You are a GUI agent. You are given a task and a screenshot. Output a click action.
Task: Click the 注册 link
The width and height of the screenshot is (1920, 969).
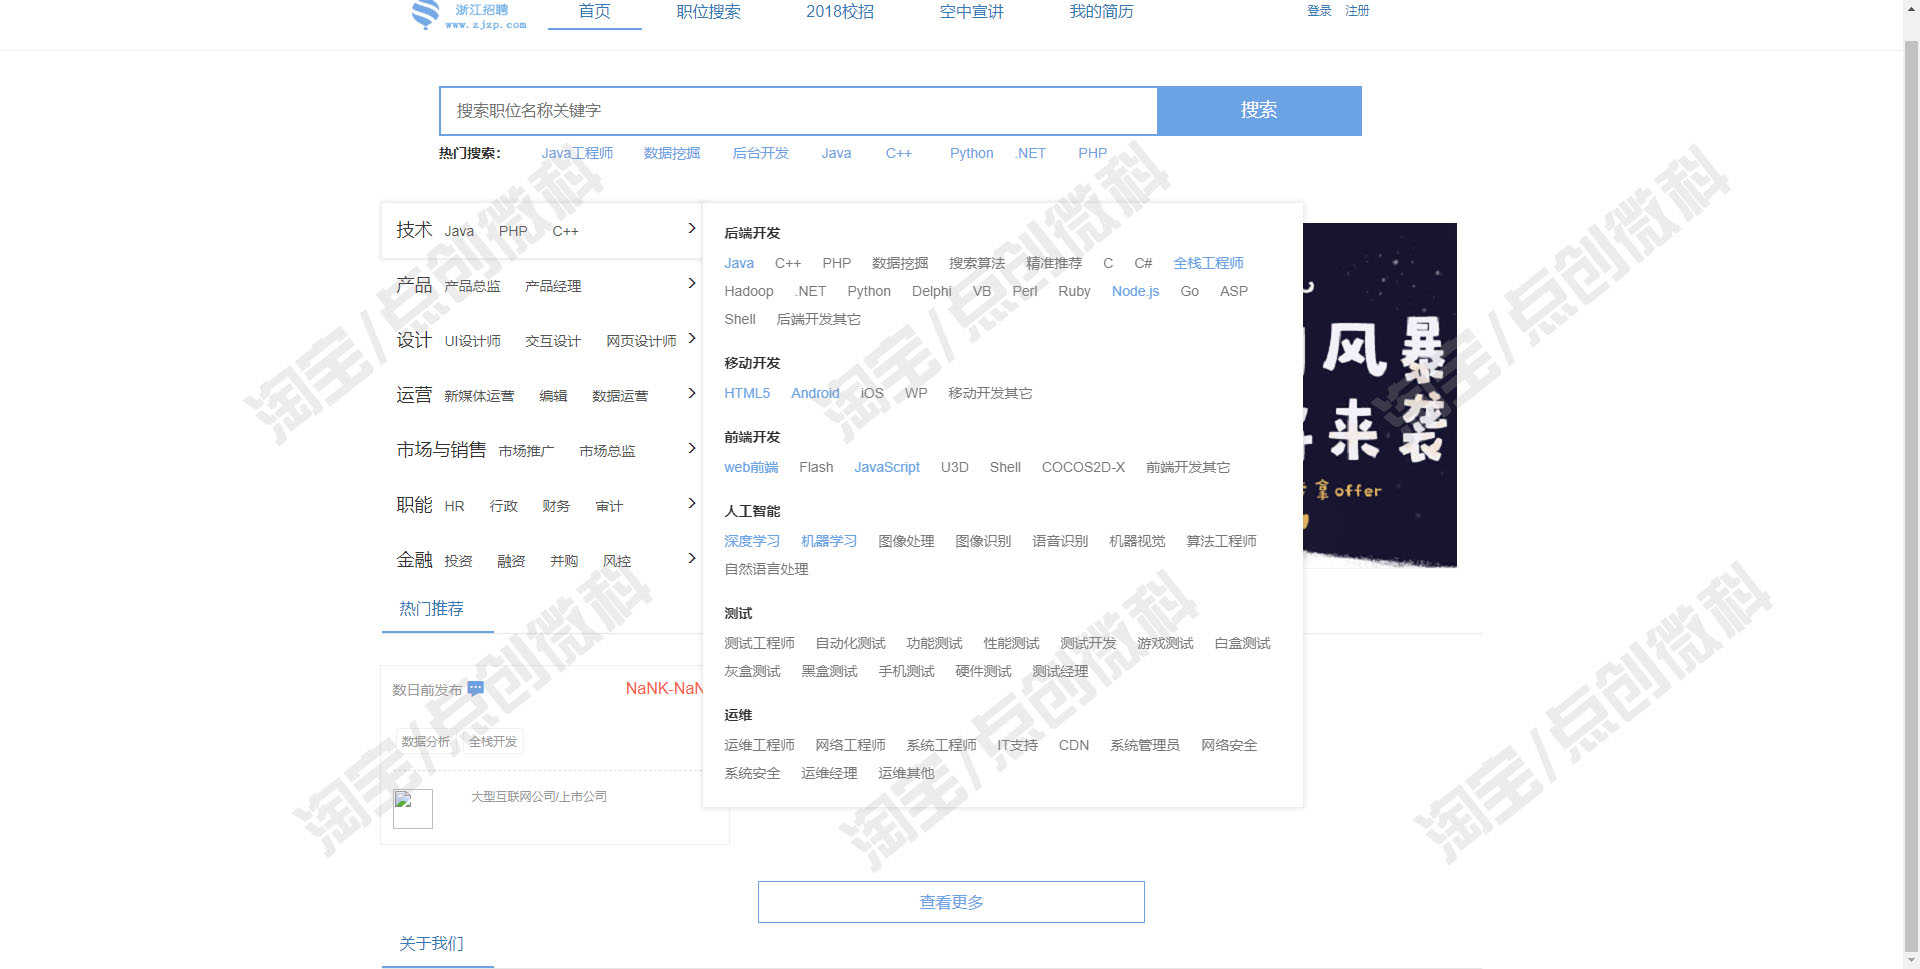point(1357,11)
